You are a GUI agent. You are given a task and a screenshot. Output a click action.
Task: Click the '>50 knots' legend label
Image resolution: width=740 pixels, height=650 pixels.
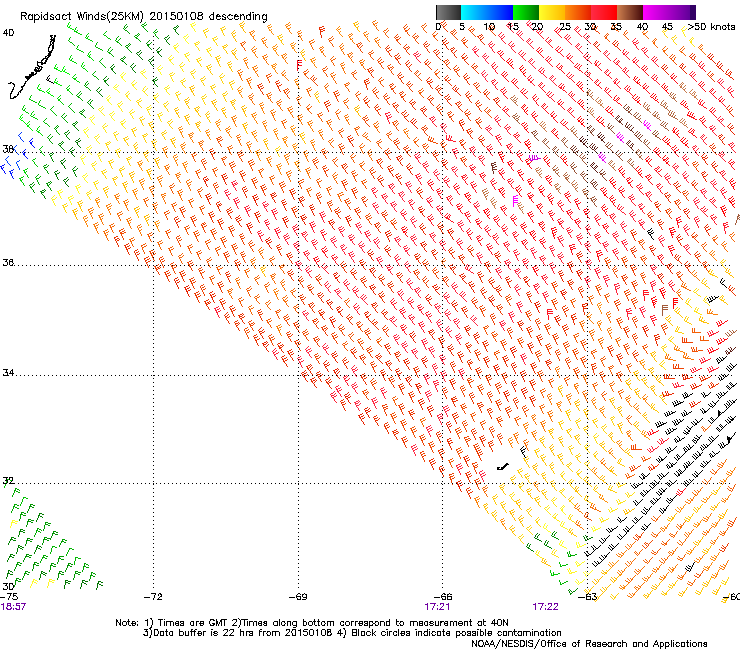711,27
